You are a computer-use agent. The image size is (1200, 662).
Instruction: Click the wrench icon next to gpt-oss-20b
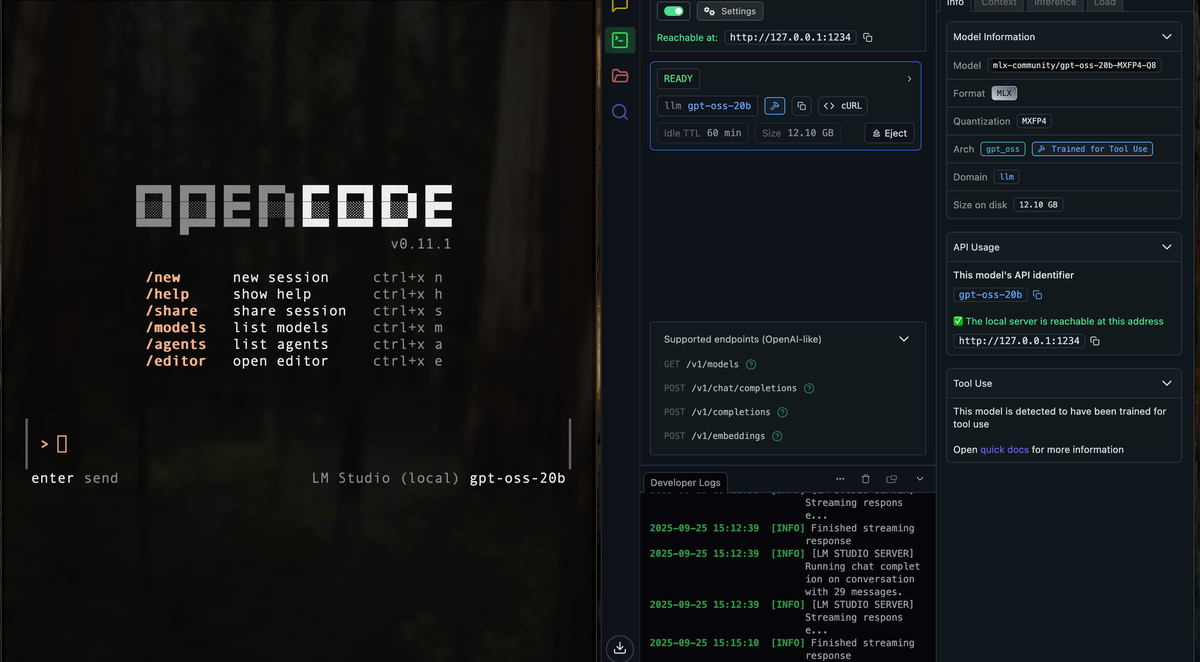click(774, 105)
